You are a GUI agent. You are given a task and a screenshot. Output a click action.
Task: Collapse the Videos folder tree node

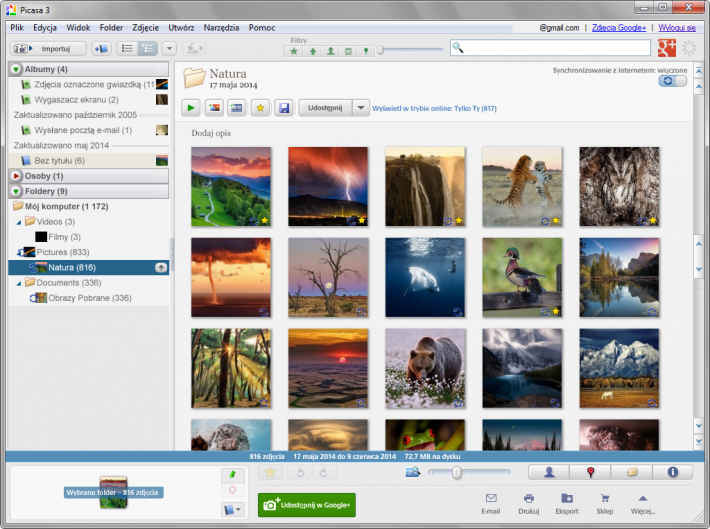click(19, 222)
